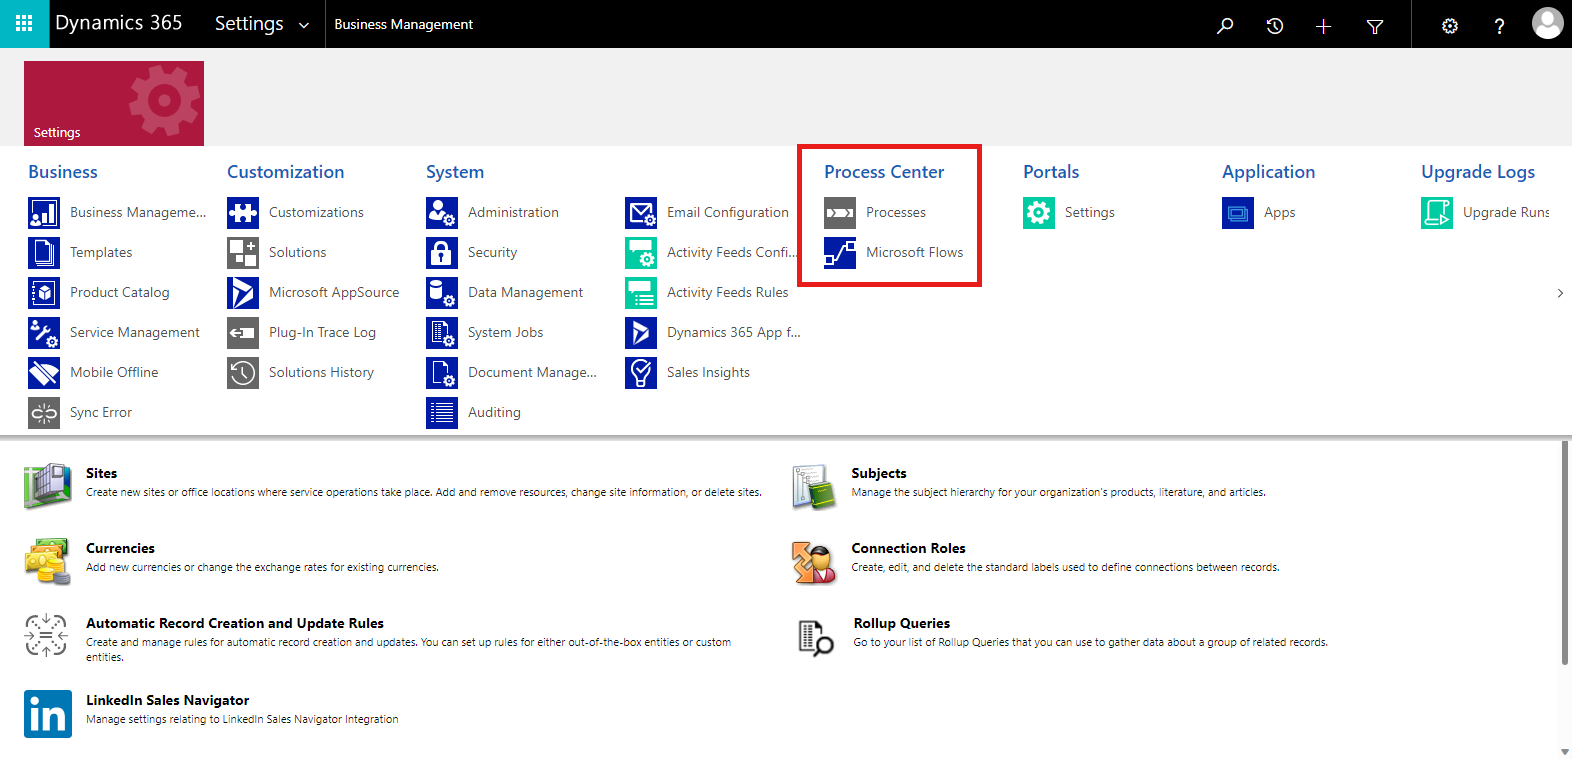This screenshot has width=1572, height=758.
Task: Open the Rollup Queries link
Action: click(x=902, y=623)
